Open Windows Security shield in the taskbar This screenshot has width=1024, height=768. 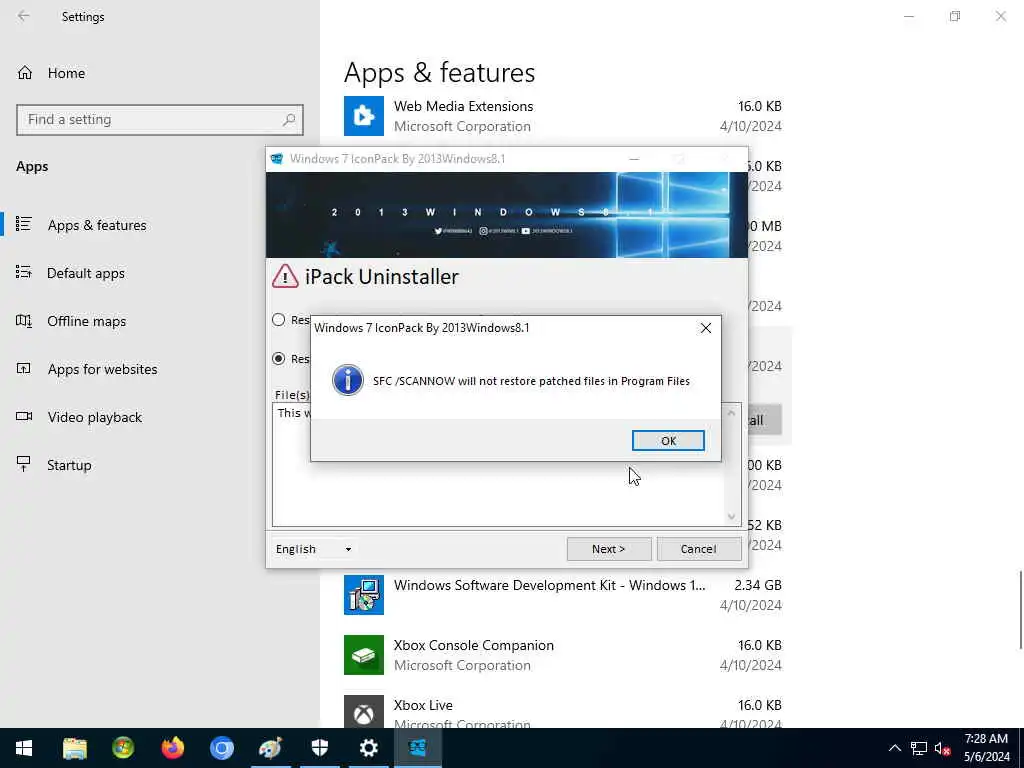point(320,748)
